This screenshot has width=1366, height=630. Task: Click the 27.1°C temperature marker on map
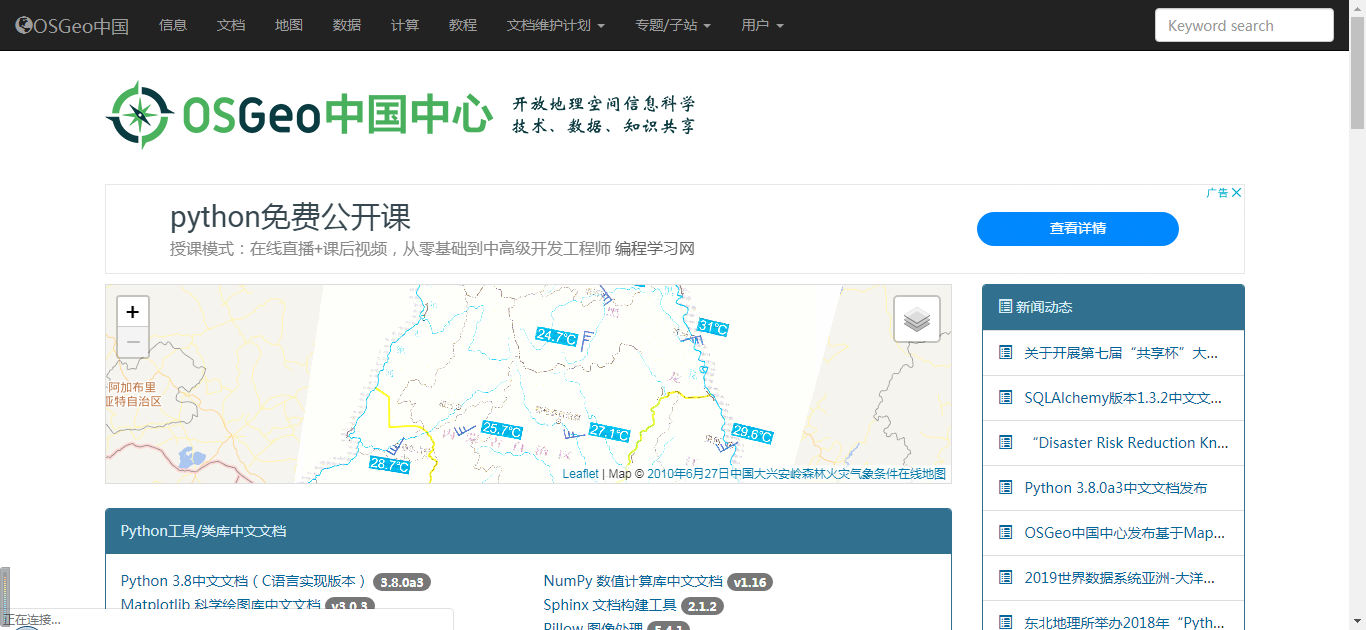tap(609, 433)
